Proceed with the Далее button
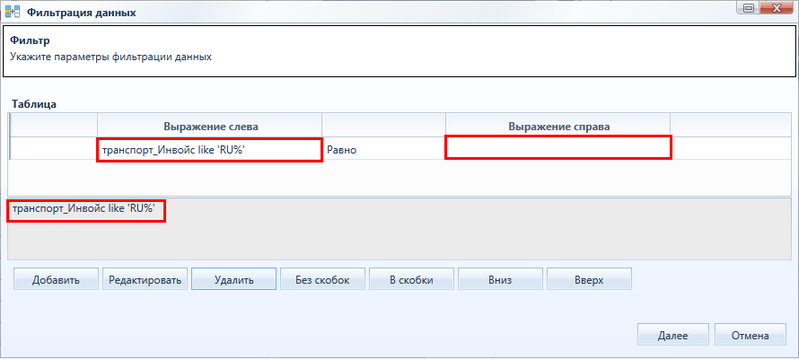Viewport: 799px width, 360px height. 673,336
